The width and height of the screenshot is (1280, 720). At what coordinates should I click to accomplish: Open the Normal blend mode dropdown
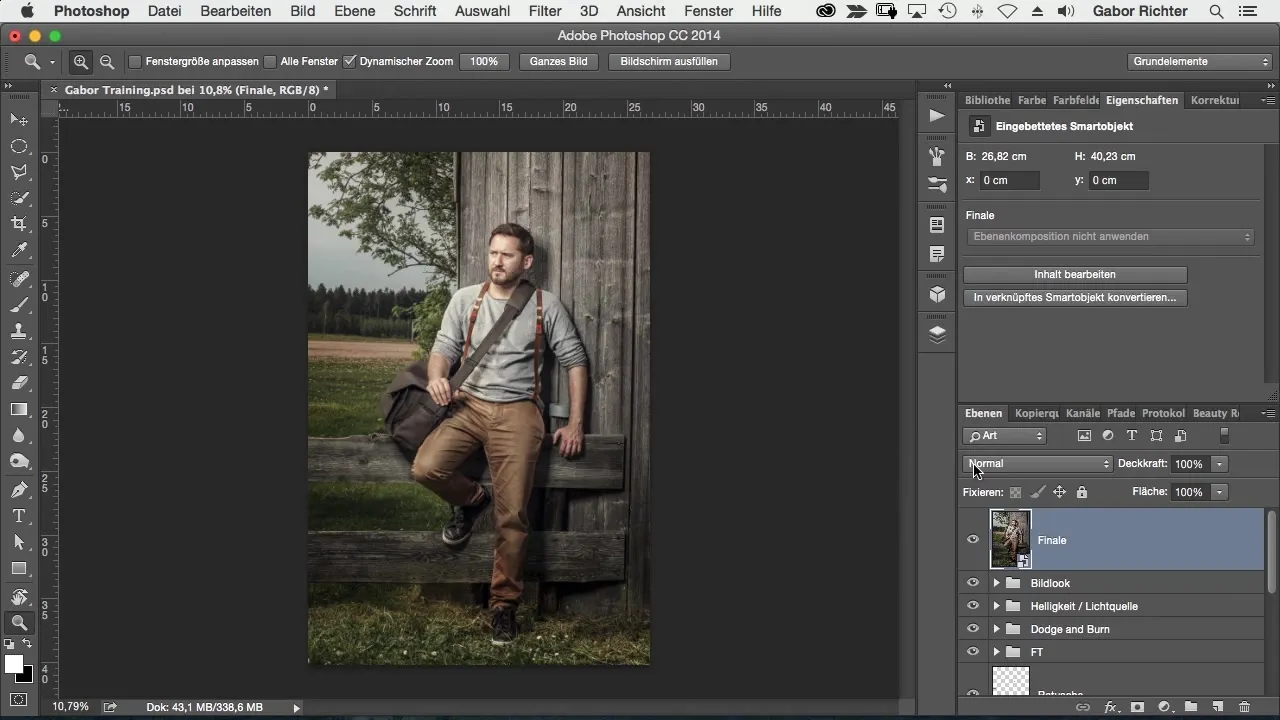pos(1038,464)
